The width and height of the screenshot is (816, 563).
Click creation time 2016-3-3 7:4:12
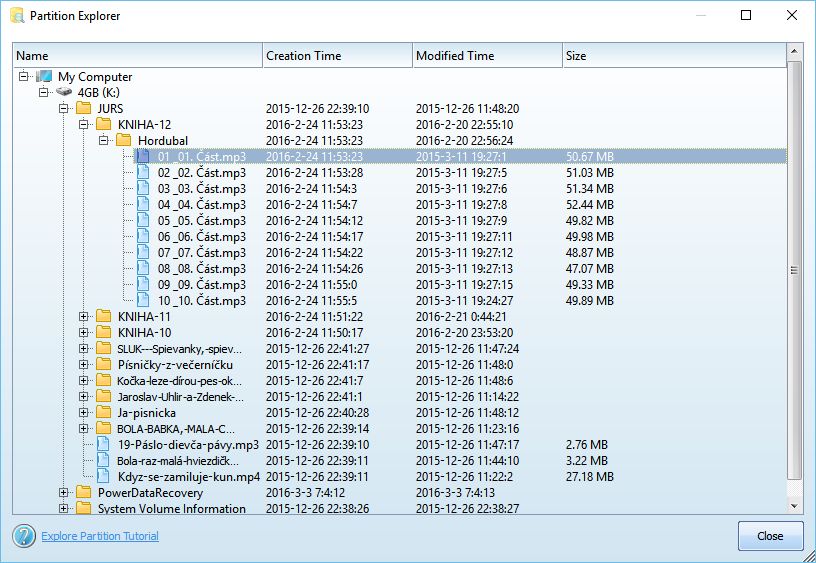[305, 492]
